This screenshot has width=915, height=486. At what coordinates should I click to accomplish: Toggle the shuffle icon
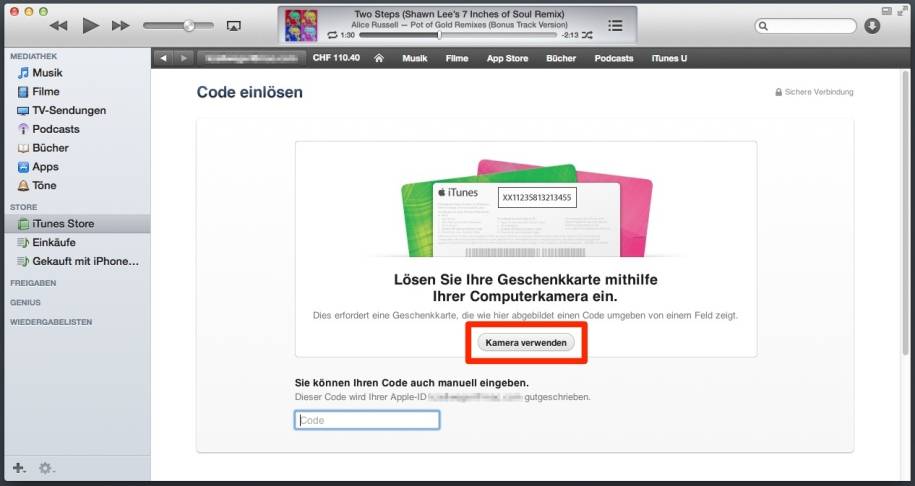coord(587,35)
